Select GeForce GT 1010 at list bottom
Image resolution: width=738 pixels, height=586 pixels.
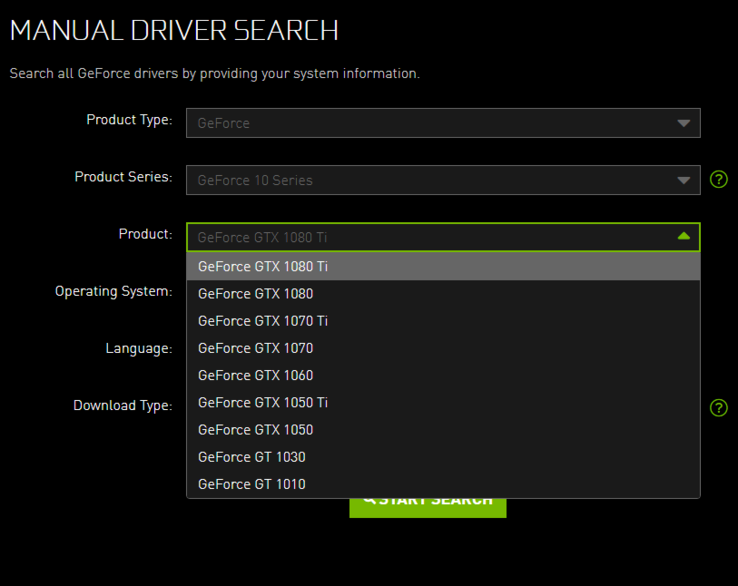tap(252, 484)
